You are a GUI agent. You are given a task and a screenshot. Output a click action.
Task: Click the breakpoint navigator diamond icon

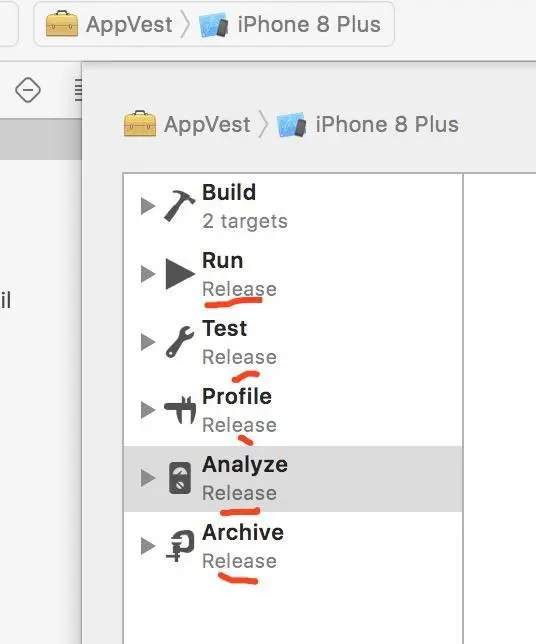click(x=28, y=90)
